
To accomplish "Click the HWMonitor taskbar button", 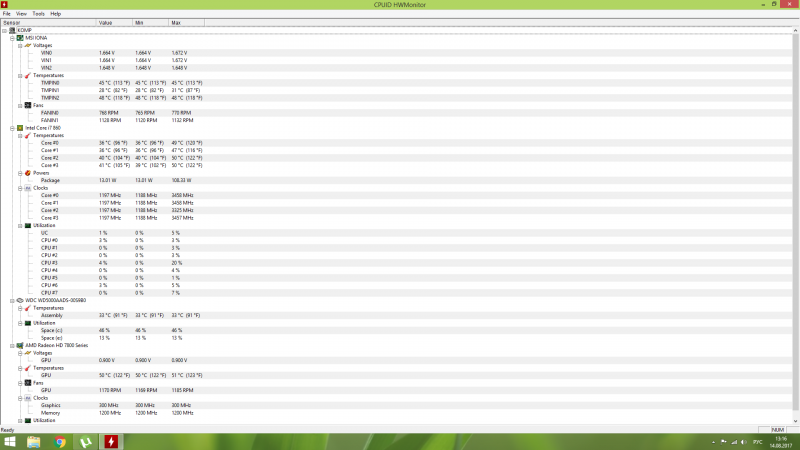I will tap(111, 442).
